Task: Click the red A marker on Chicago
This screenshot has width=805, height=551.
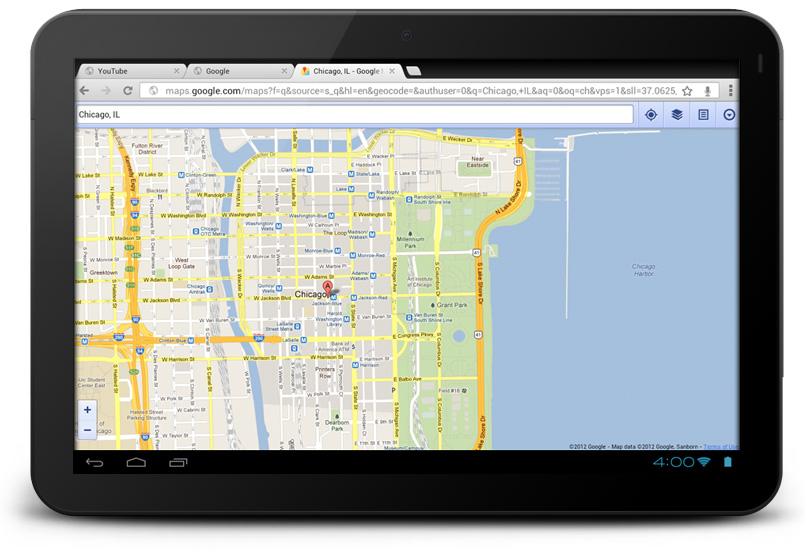Action: 327,287
